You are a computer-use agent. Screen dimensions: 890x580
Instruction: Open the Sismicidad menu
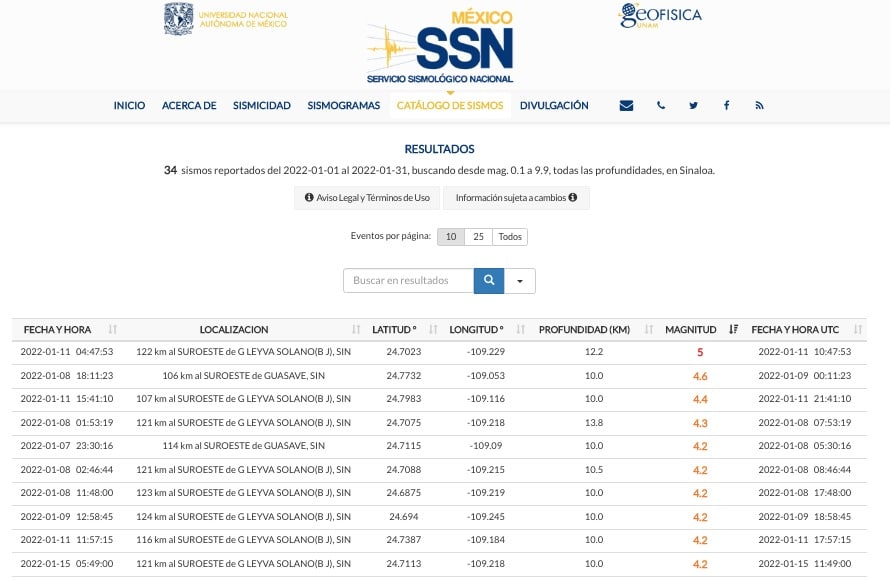tap(262, 106)
